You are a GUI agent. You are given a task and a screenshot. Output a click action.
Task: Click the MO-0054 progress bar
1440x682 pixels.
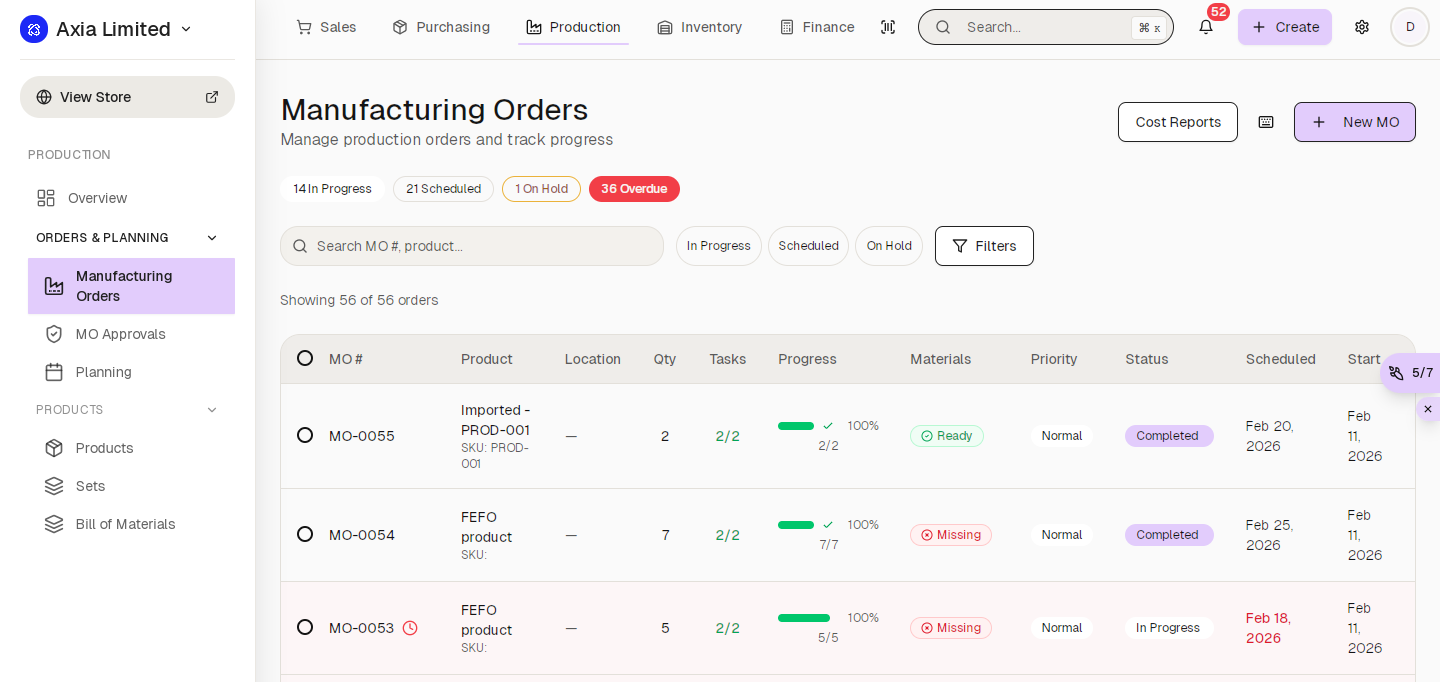[796, 525]
